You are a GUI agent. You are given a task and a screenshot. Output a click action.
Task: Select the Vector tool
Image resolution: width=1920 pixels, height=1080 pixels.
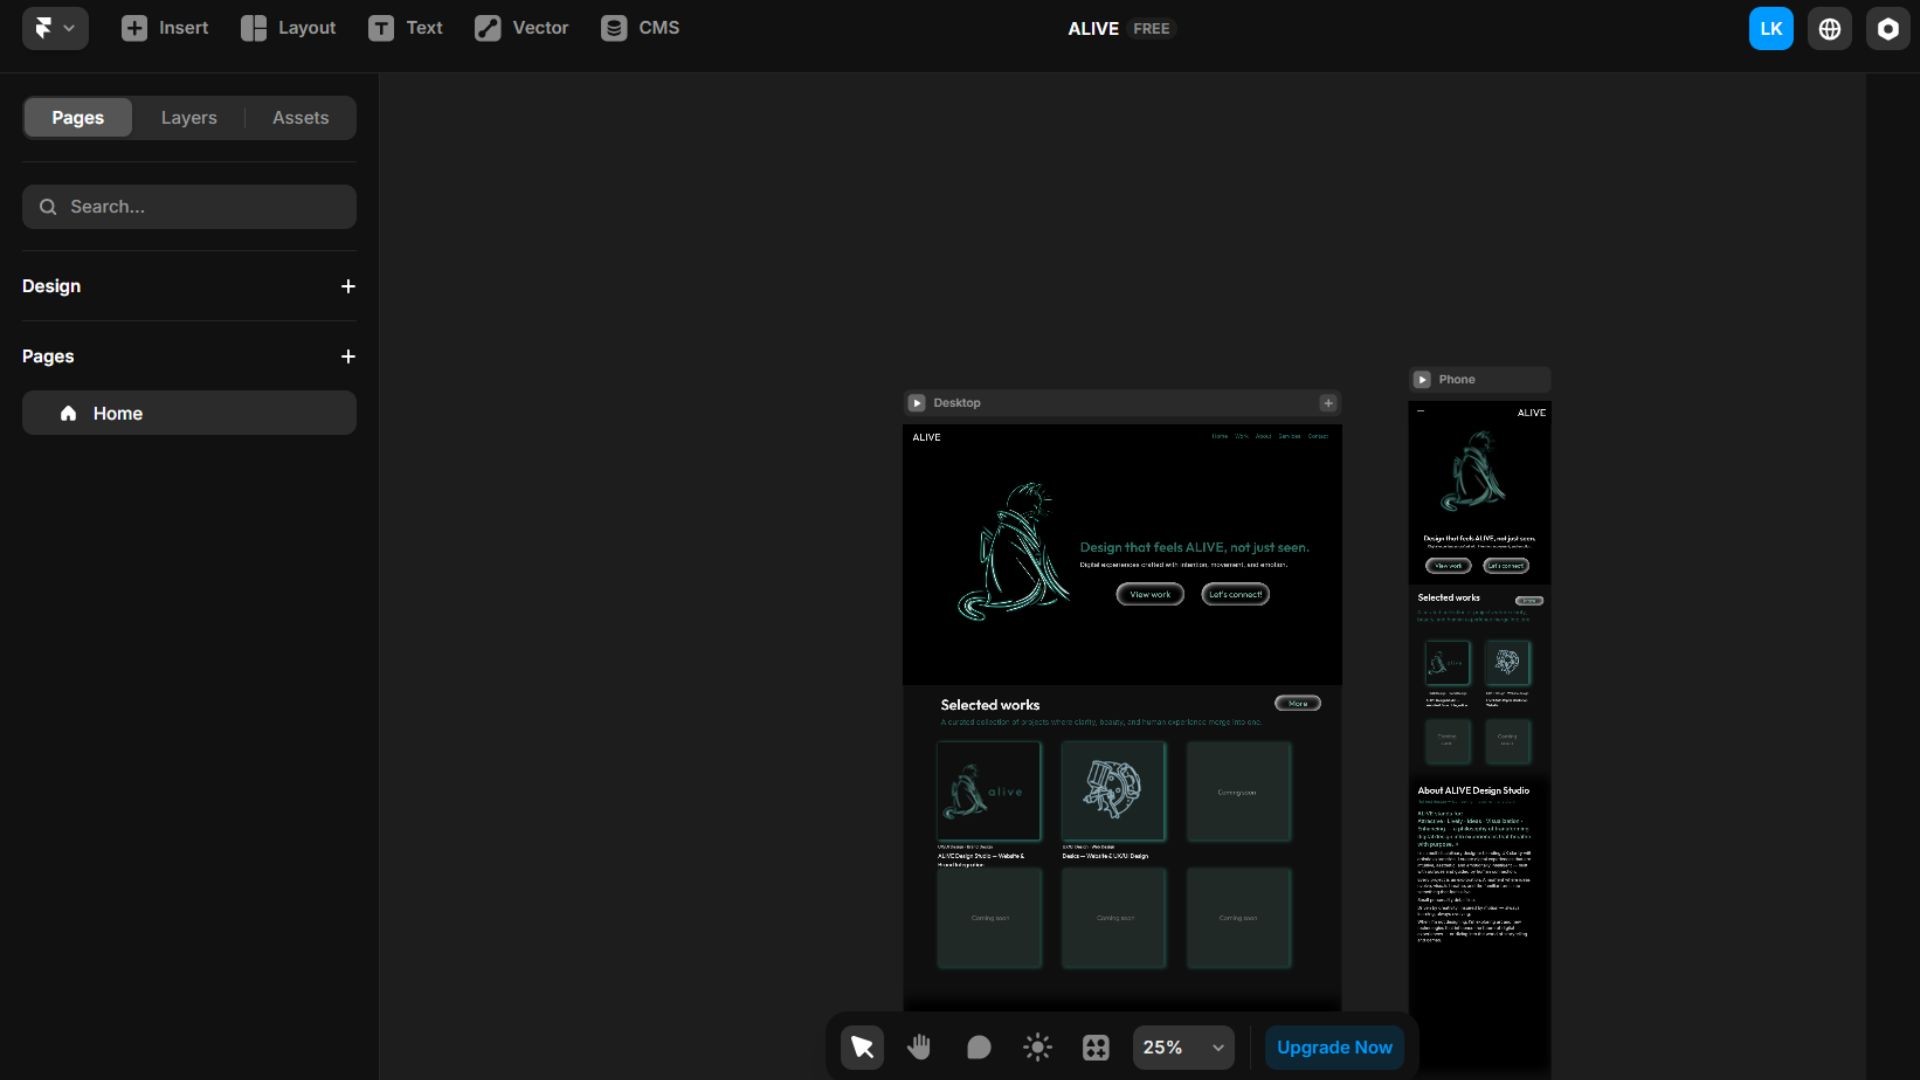click(x=521, y=28)
